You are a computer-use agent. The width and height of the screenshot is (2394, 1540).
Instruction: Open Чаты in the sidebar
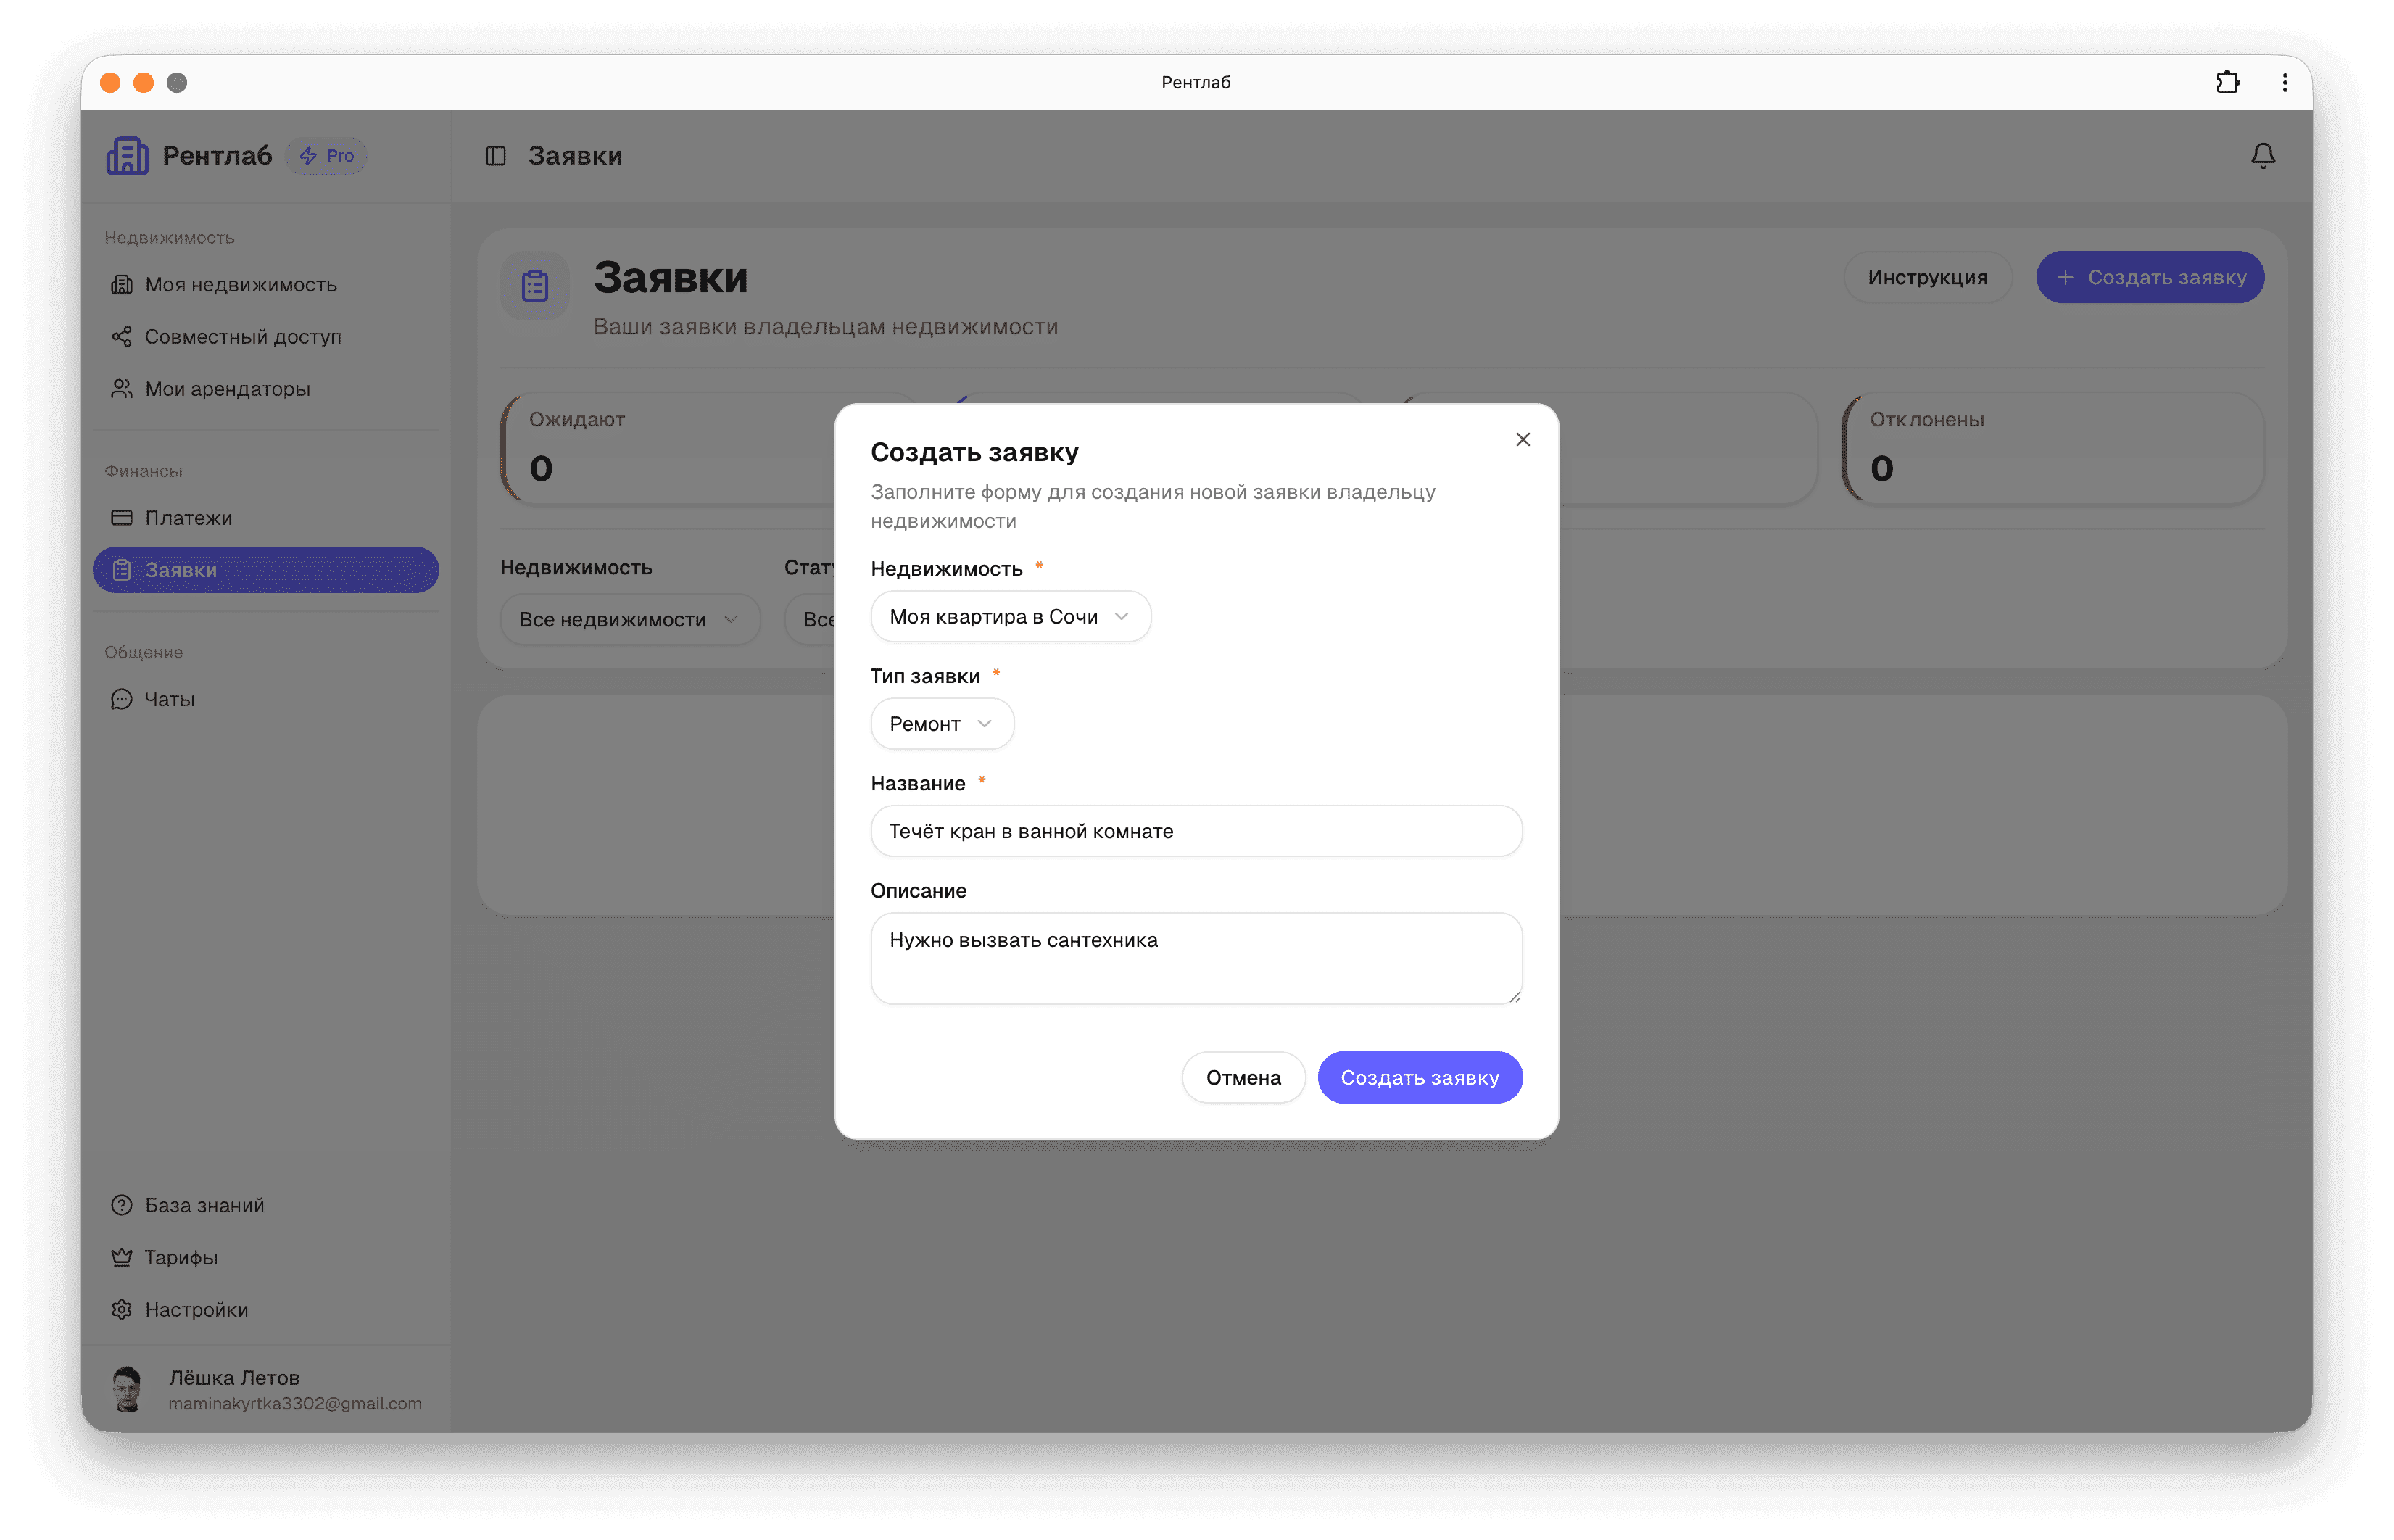(x=169, y=699)
